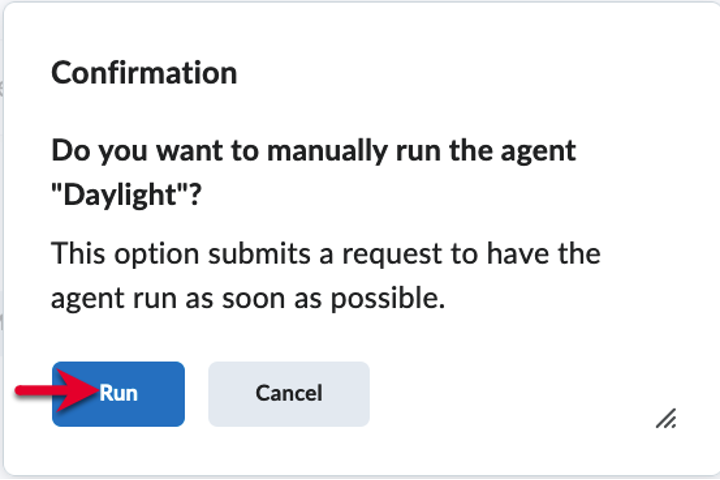Click the "Cancel" label on the grey button
Image resolution: width=720 pixels, height=480 pixels.
[288, 394]
